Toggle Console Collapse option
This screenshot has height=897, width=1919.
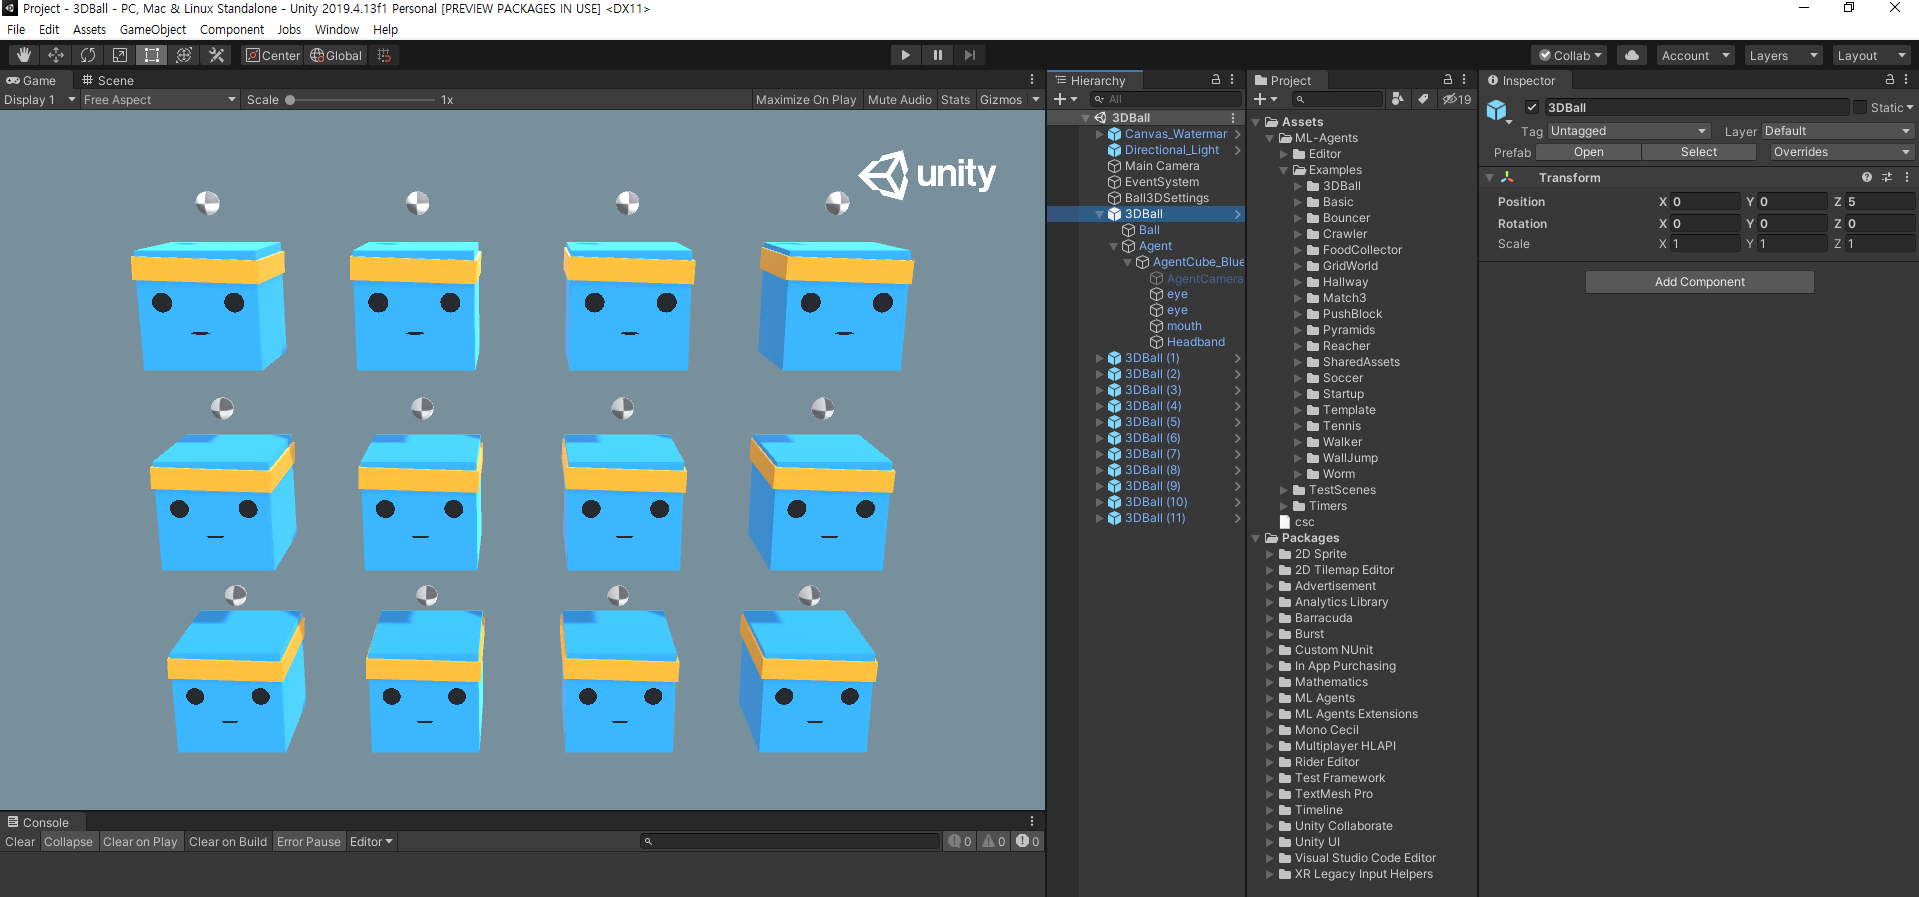(68, 841)
